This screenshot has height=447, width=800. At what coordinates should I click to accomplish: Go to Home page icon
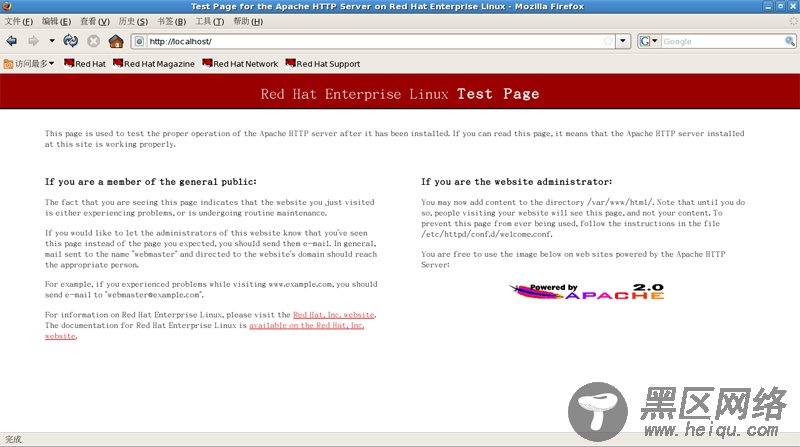click(x=116, y=41)
